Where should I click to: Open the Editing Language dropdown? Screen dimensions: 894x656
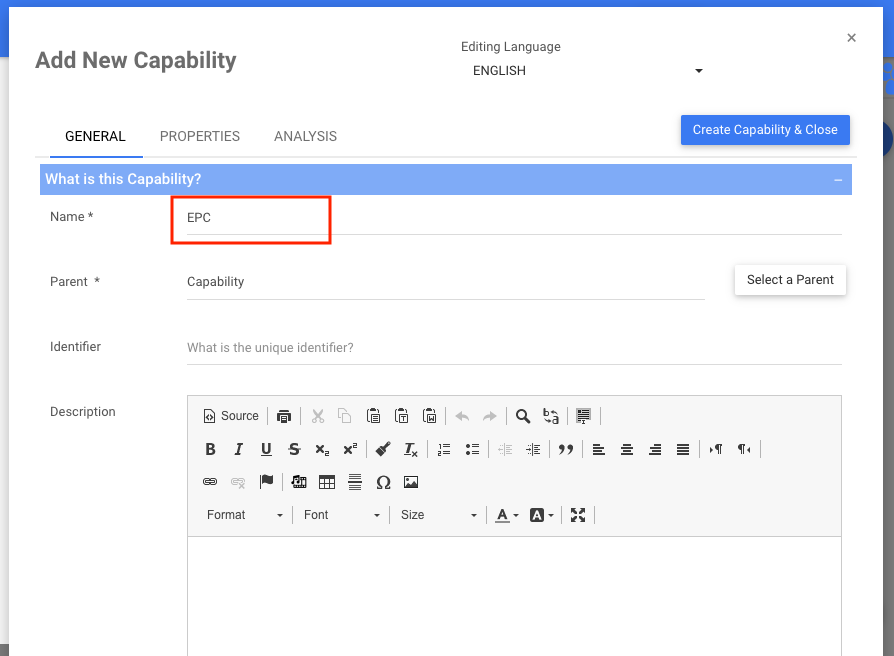[x=588, y=71]
